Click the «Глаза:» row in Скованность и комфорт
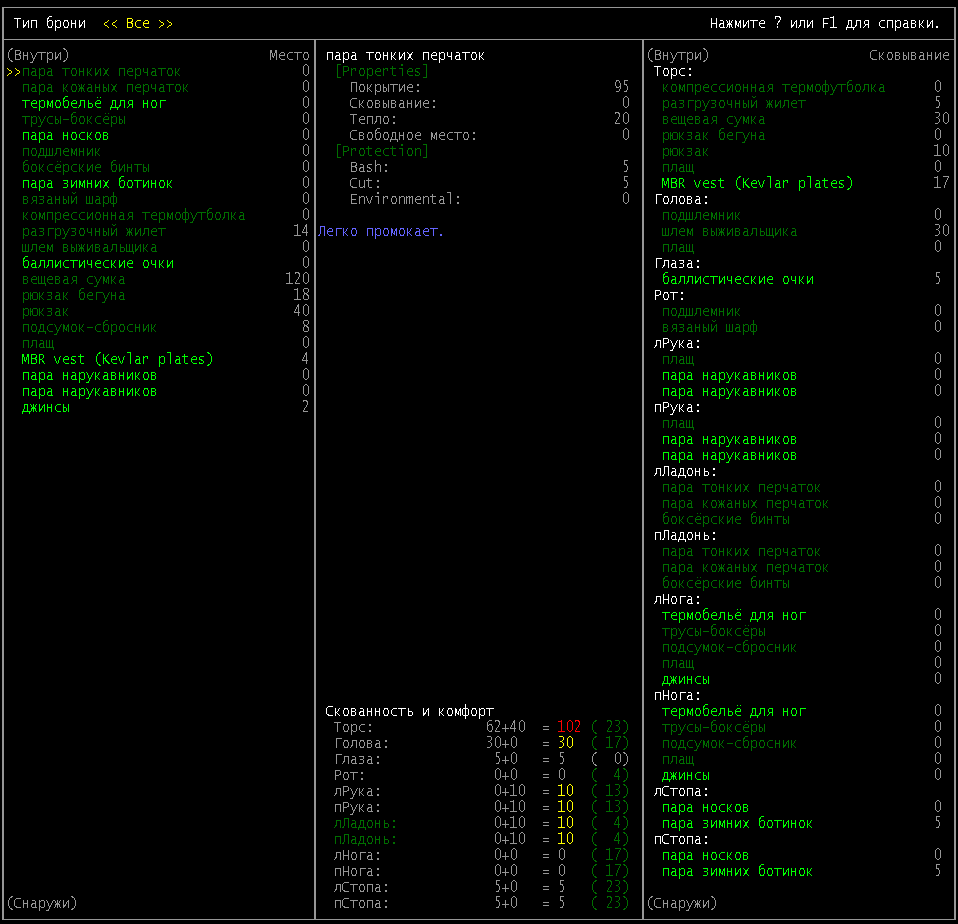The height and width of the screenshot is (924, 958). 481,759
